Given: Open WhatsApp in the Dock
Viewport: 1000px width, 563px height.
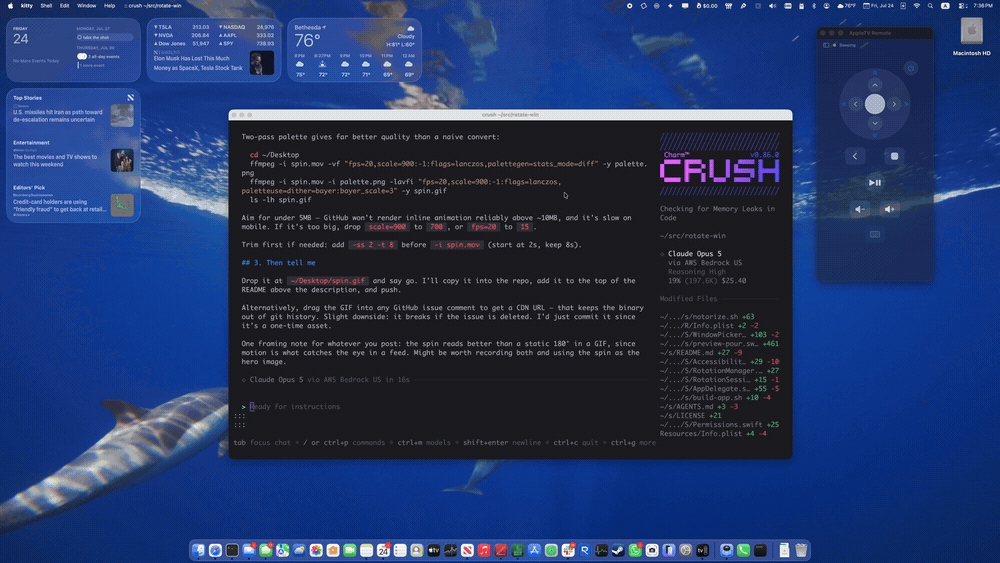Looking at the screenshot, I should (x=635, y=550).
